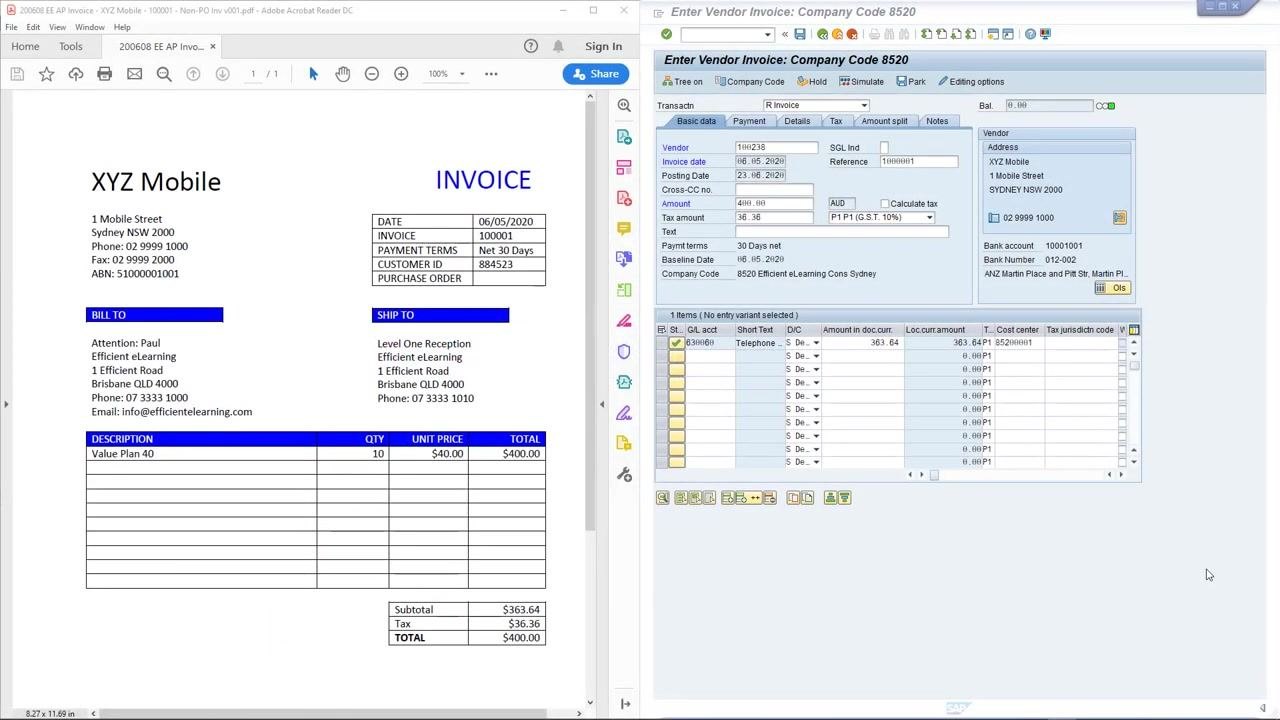1280x720 pixels.
Task: Tick the Calculate tax checkbox
Action: pos(885,204)
